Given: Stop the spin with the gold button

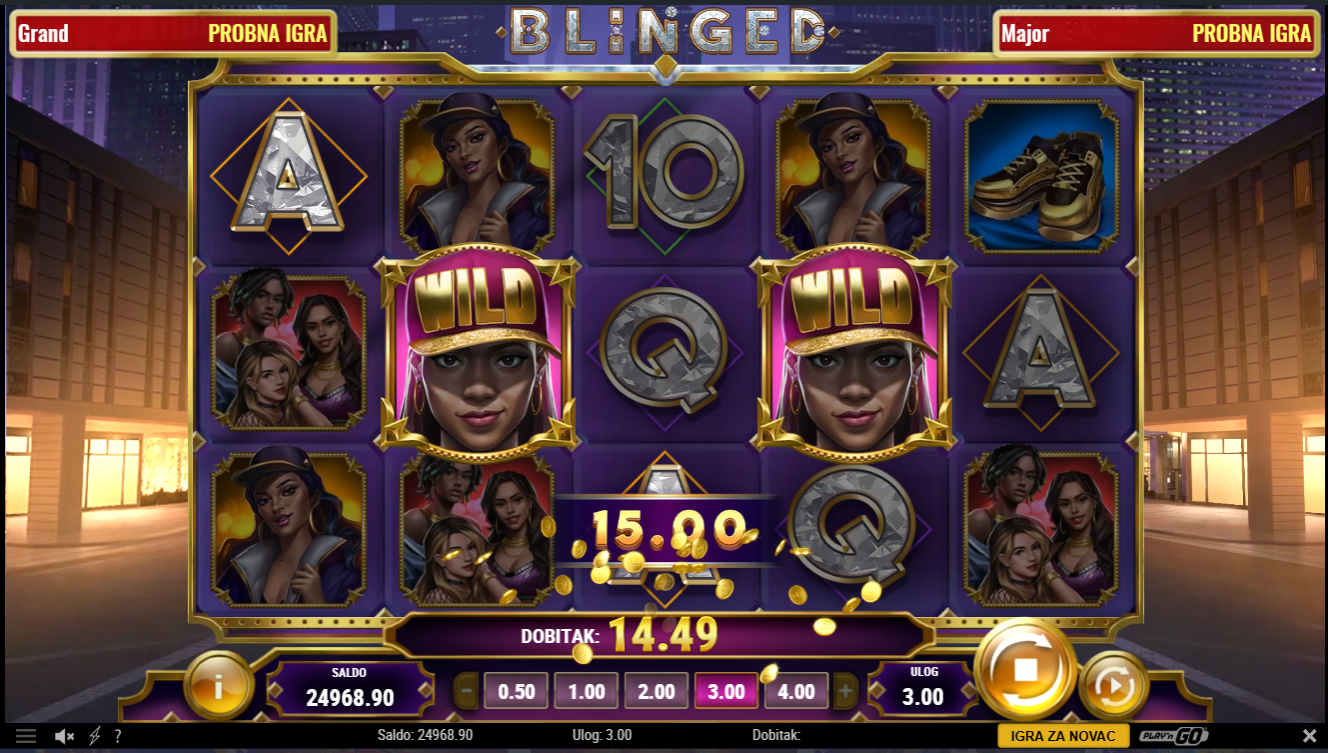Looking at the screenshot, I should tap(1025, 669).
